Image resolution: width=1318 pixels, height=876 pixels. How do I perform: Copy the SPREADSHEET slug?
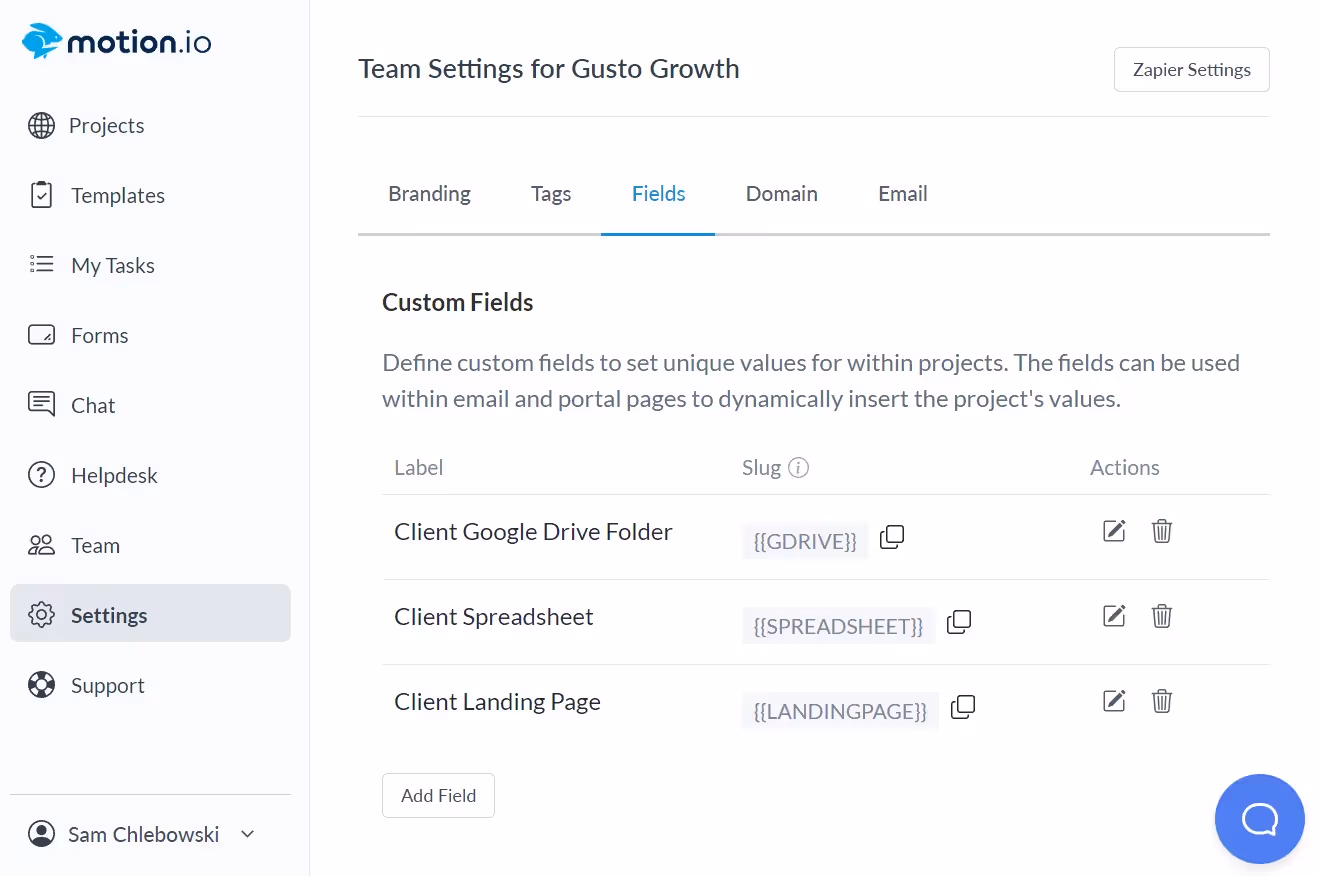point(959,622)
